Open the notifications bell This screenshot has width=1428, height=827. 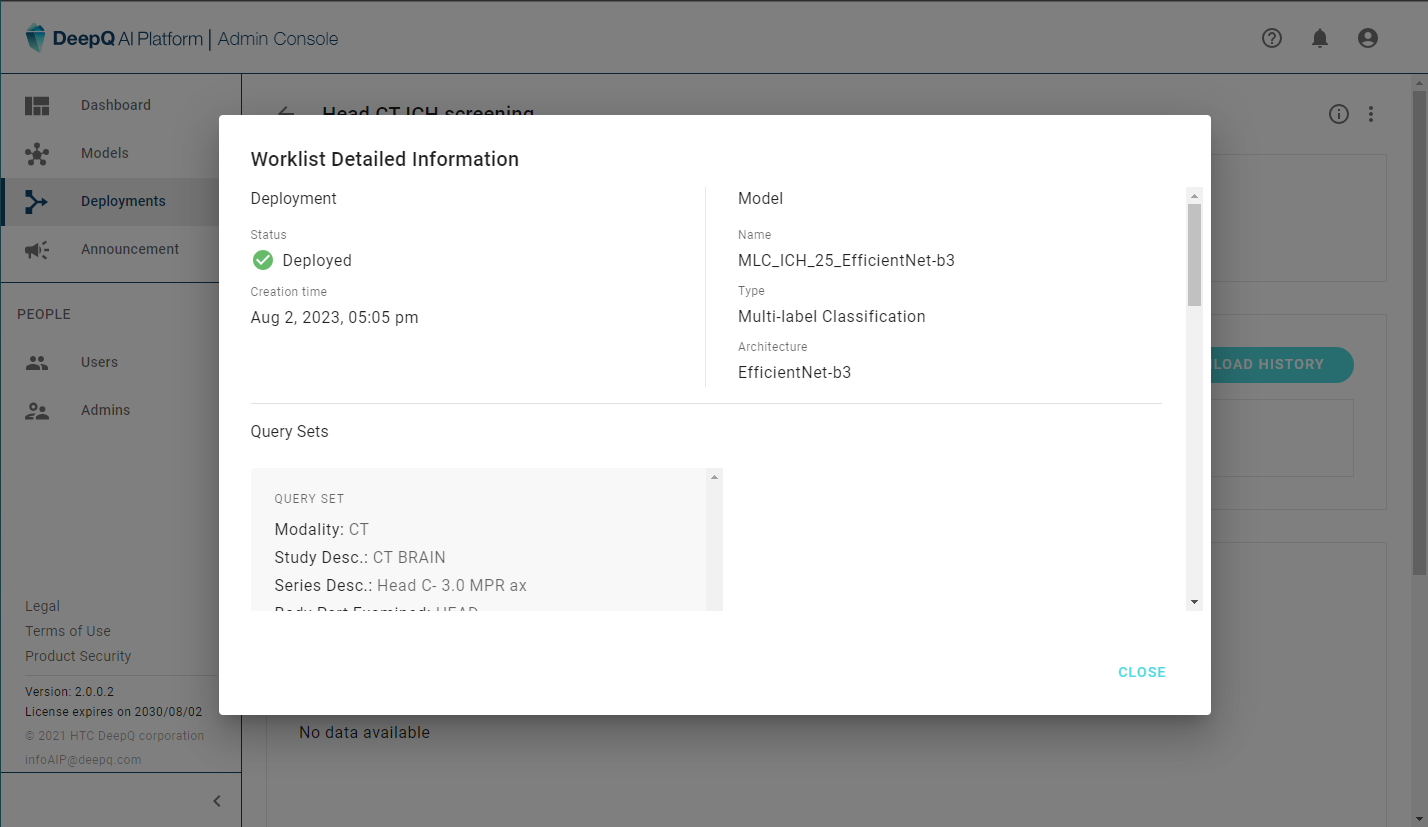point(1320,38)
